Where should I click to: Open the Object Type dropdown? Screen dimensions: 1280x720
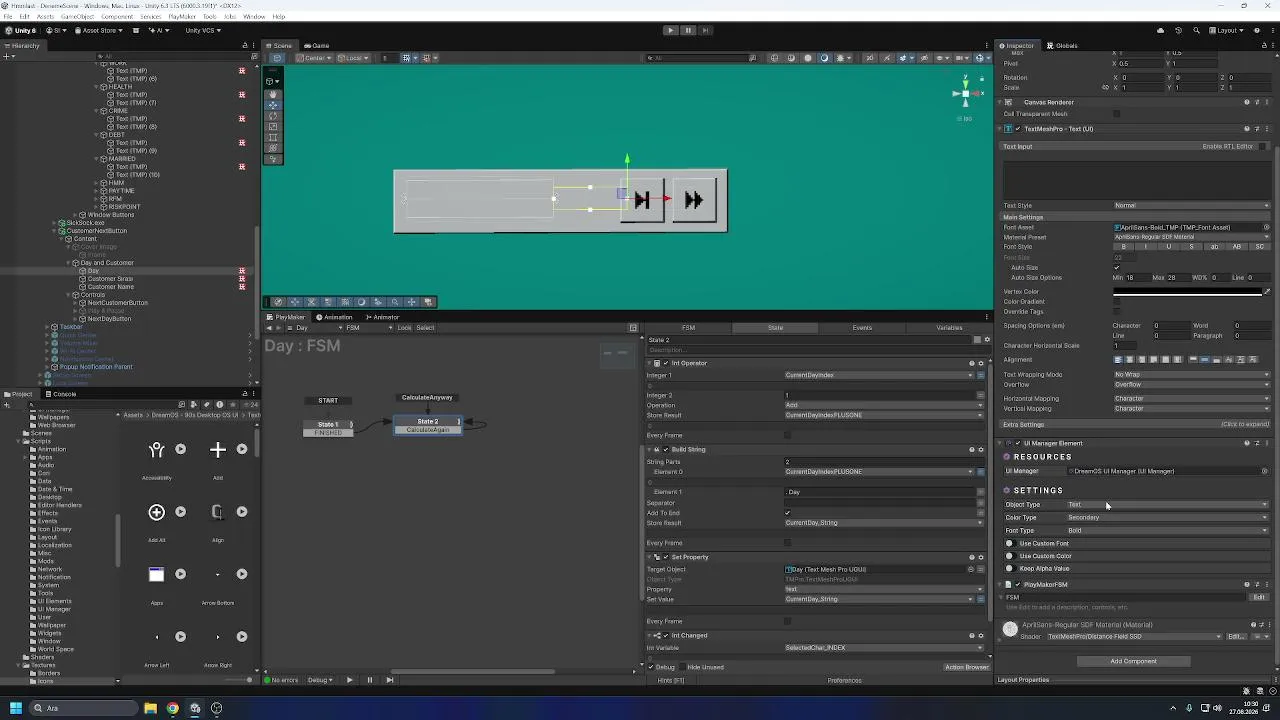(x=1168, y=505)
